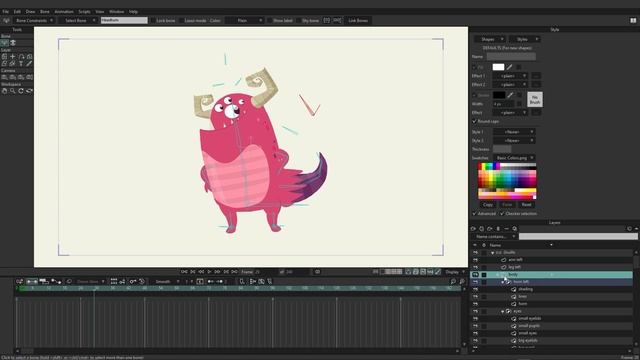Select the Pan Workspace hand tool
The image size is (640, 360).
pos(4,91)
